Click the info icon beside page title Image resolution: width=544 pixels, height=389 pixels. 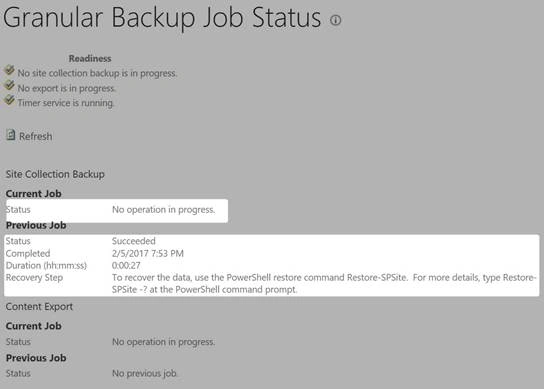335,20
